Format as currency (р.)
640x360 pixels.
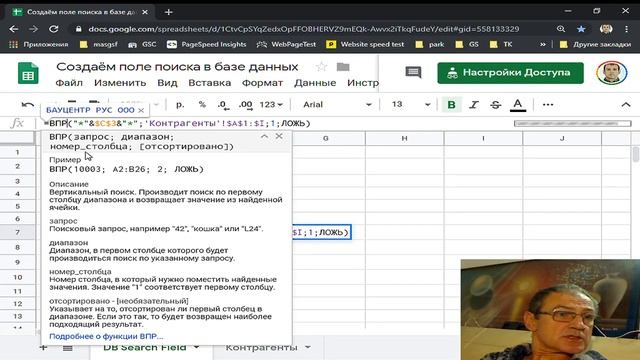pyautogui.click(x=180, y=104)
